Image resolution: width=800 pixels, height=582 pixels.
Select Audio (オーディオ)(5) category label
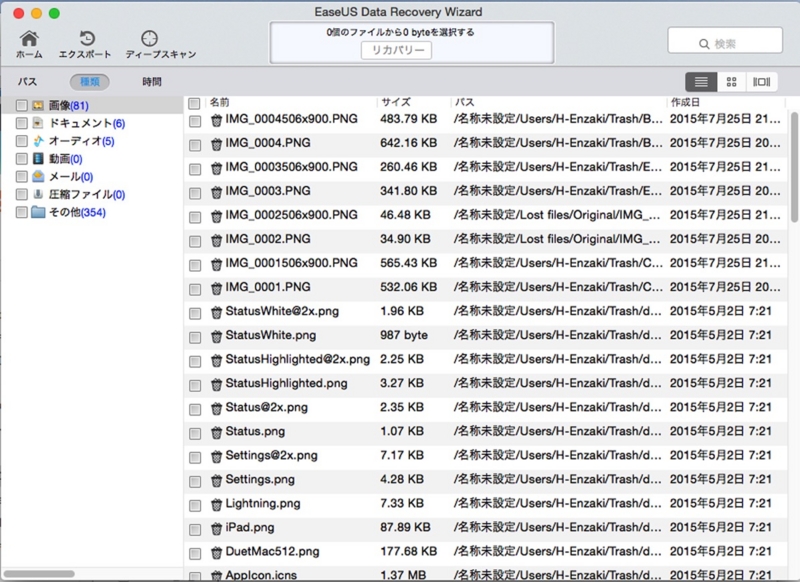point(82,141)
